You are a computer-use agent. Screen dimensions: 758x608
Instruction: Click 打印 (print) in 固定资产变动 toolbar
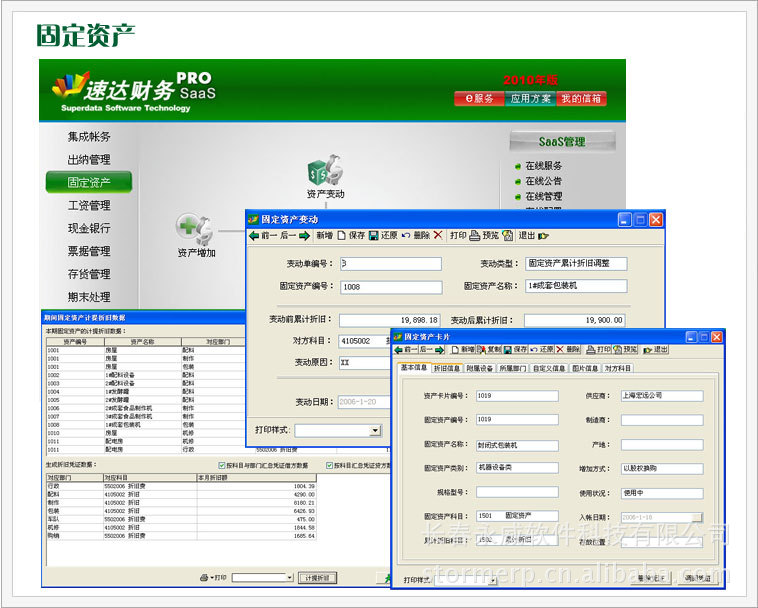tap(465, 235)
